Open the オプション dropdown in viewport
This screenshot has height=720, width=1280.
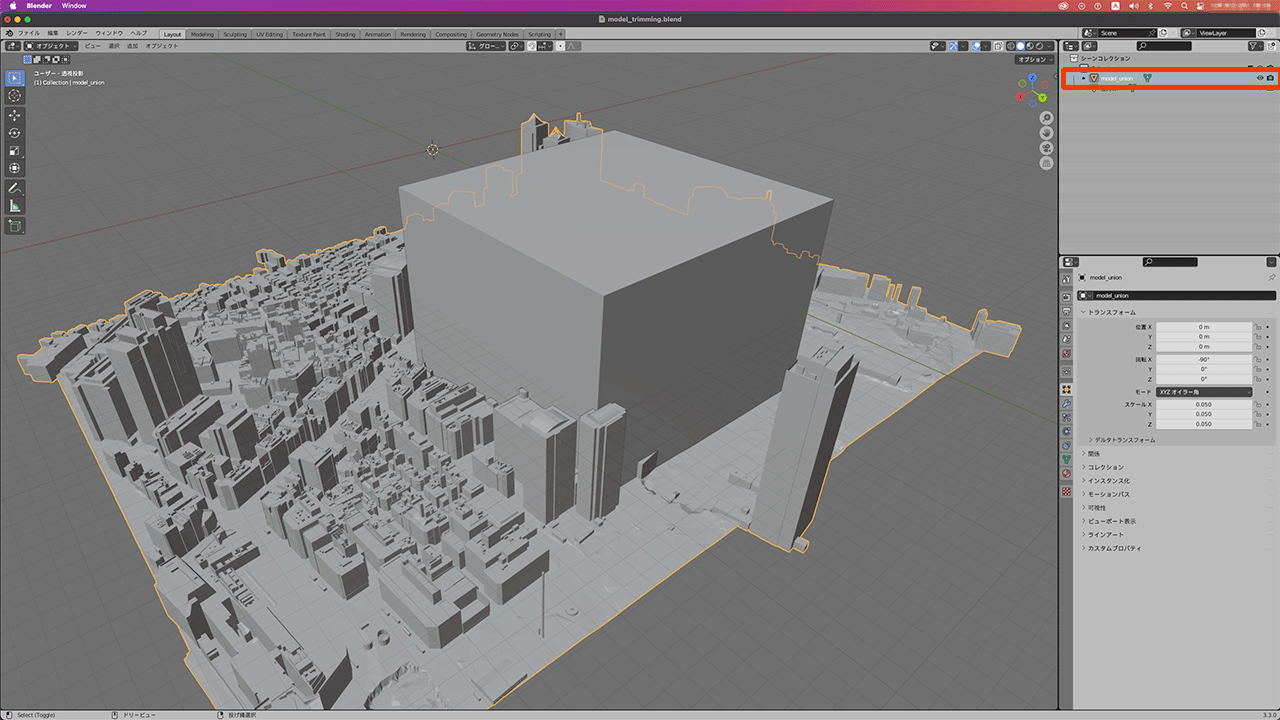click(1034, 60)
